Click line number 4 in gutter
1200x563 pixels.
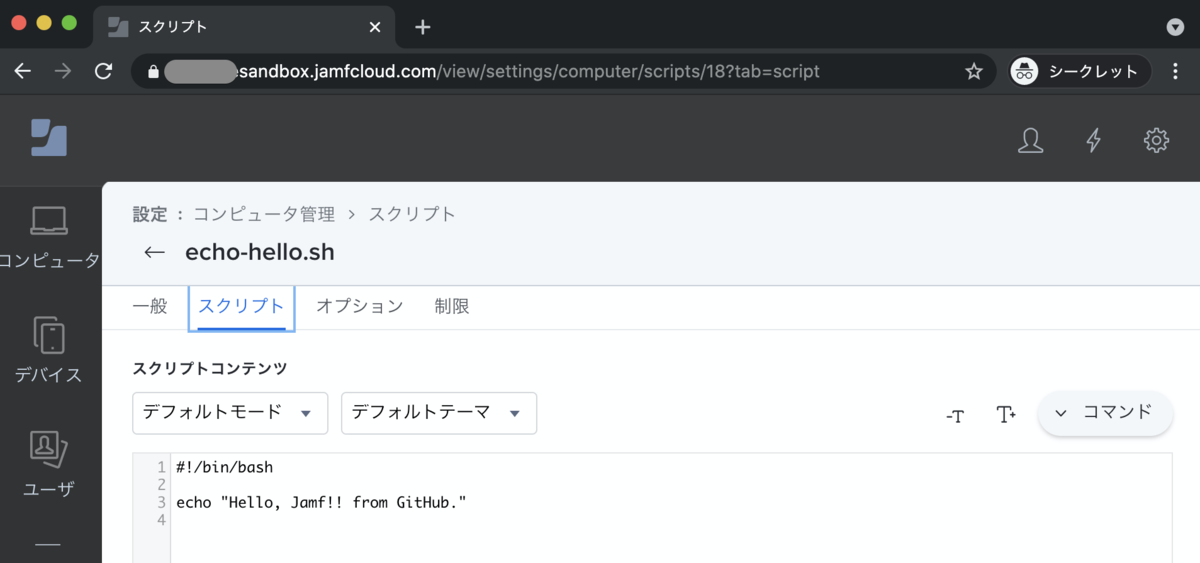coord(161,520)
